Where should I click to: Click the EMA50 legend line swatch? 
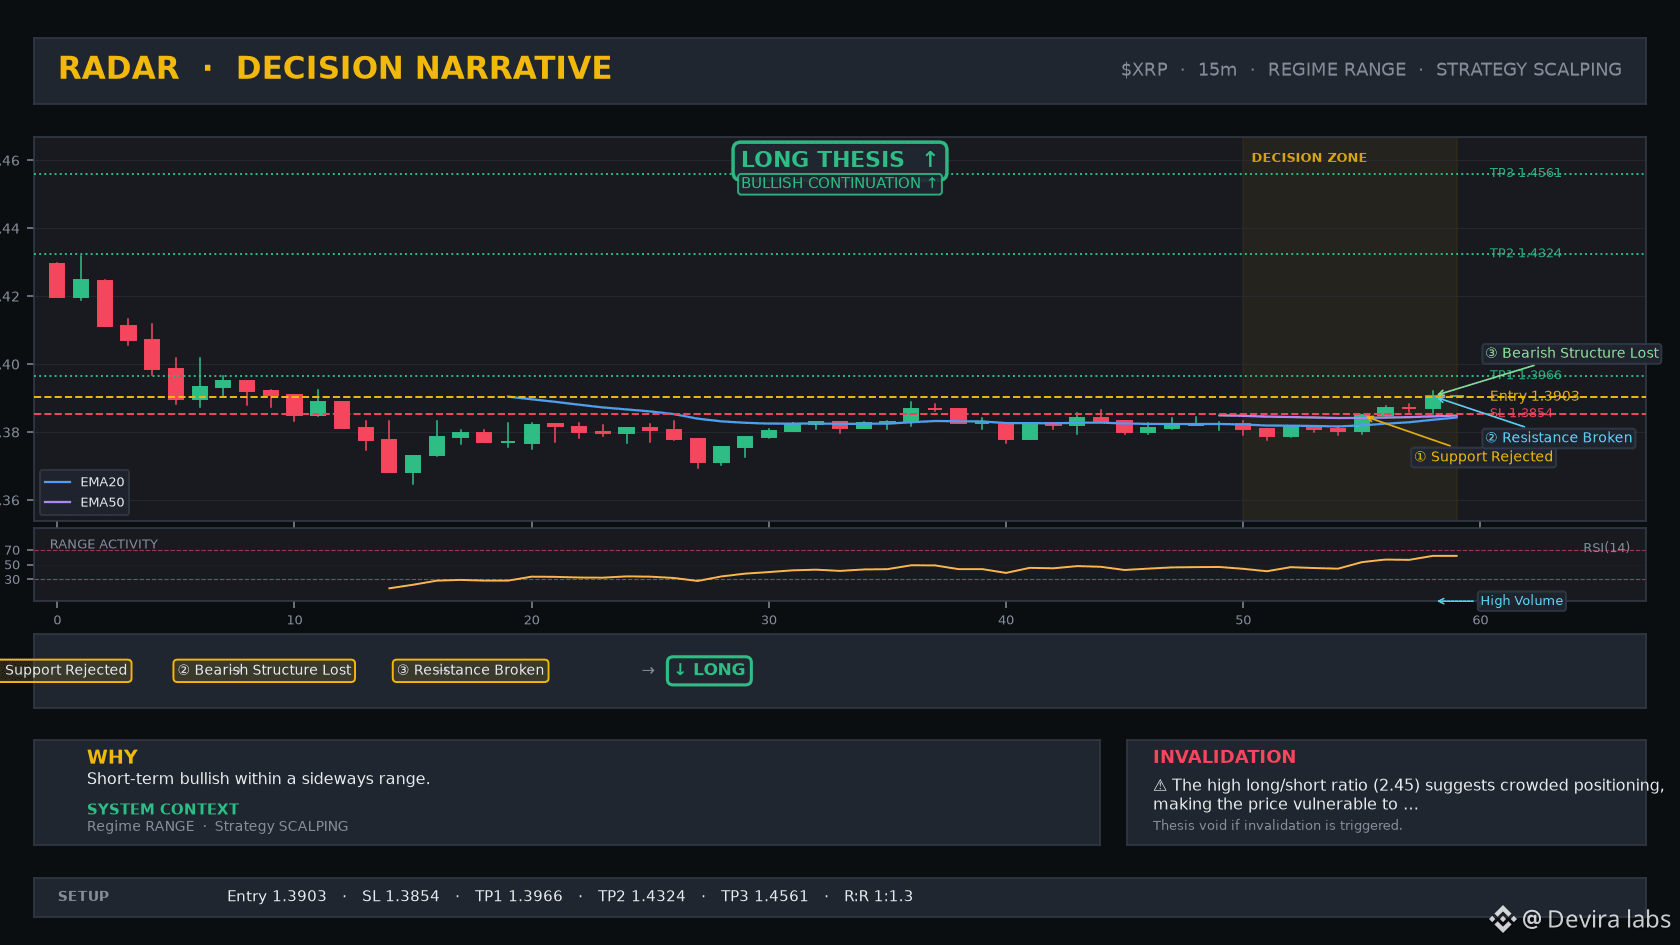58,503
